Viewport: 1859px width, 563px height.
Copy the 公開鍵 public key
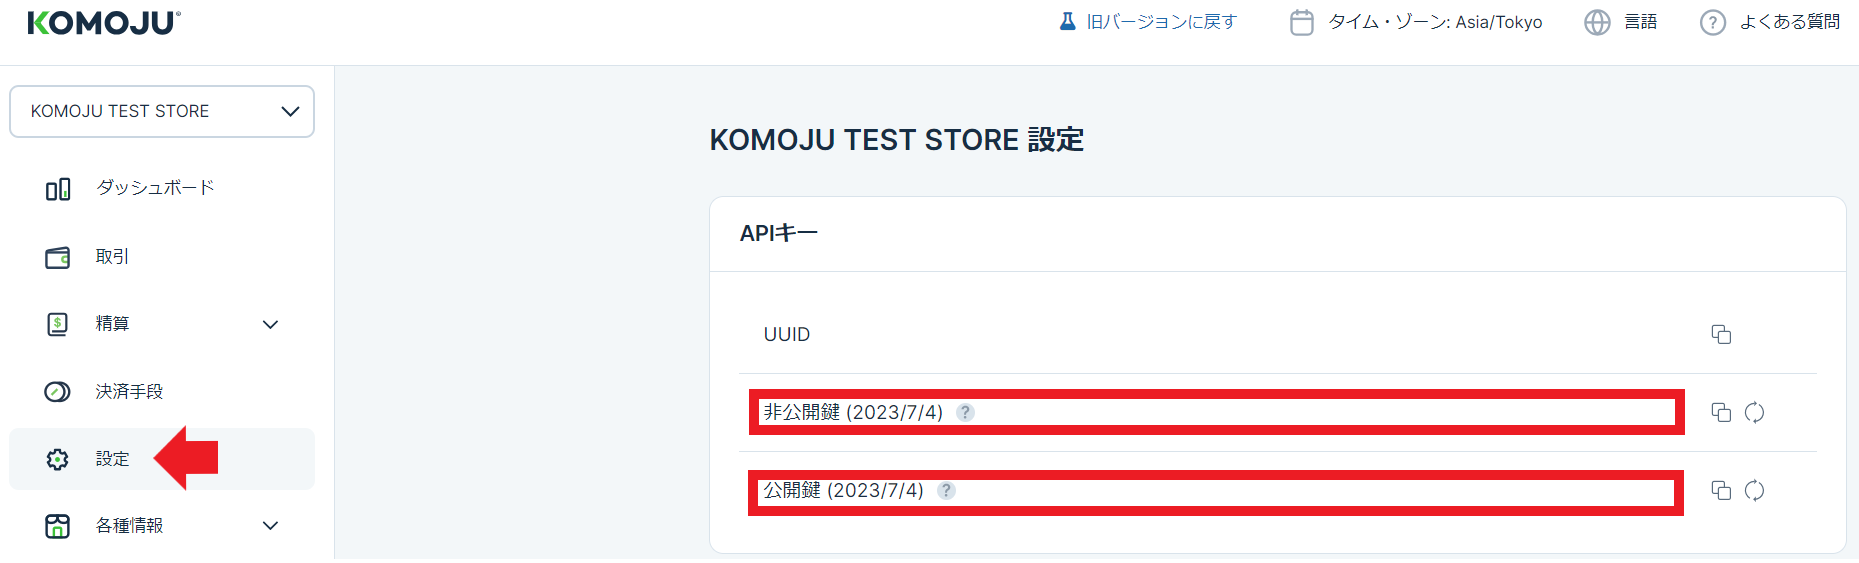(x=1721, y=490)
